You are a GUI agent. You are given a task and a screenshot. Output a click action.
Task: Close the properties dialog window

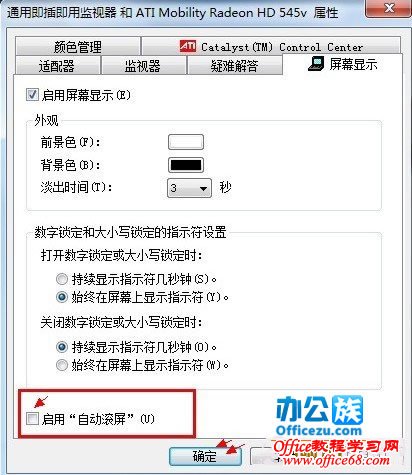(388, 8)
